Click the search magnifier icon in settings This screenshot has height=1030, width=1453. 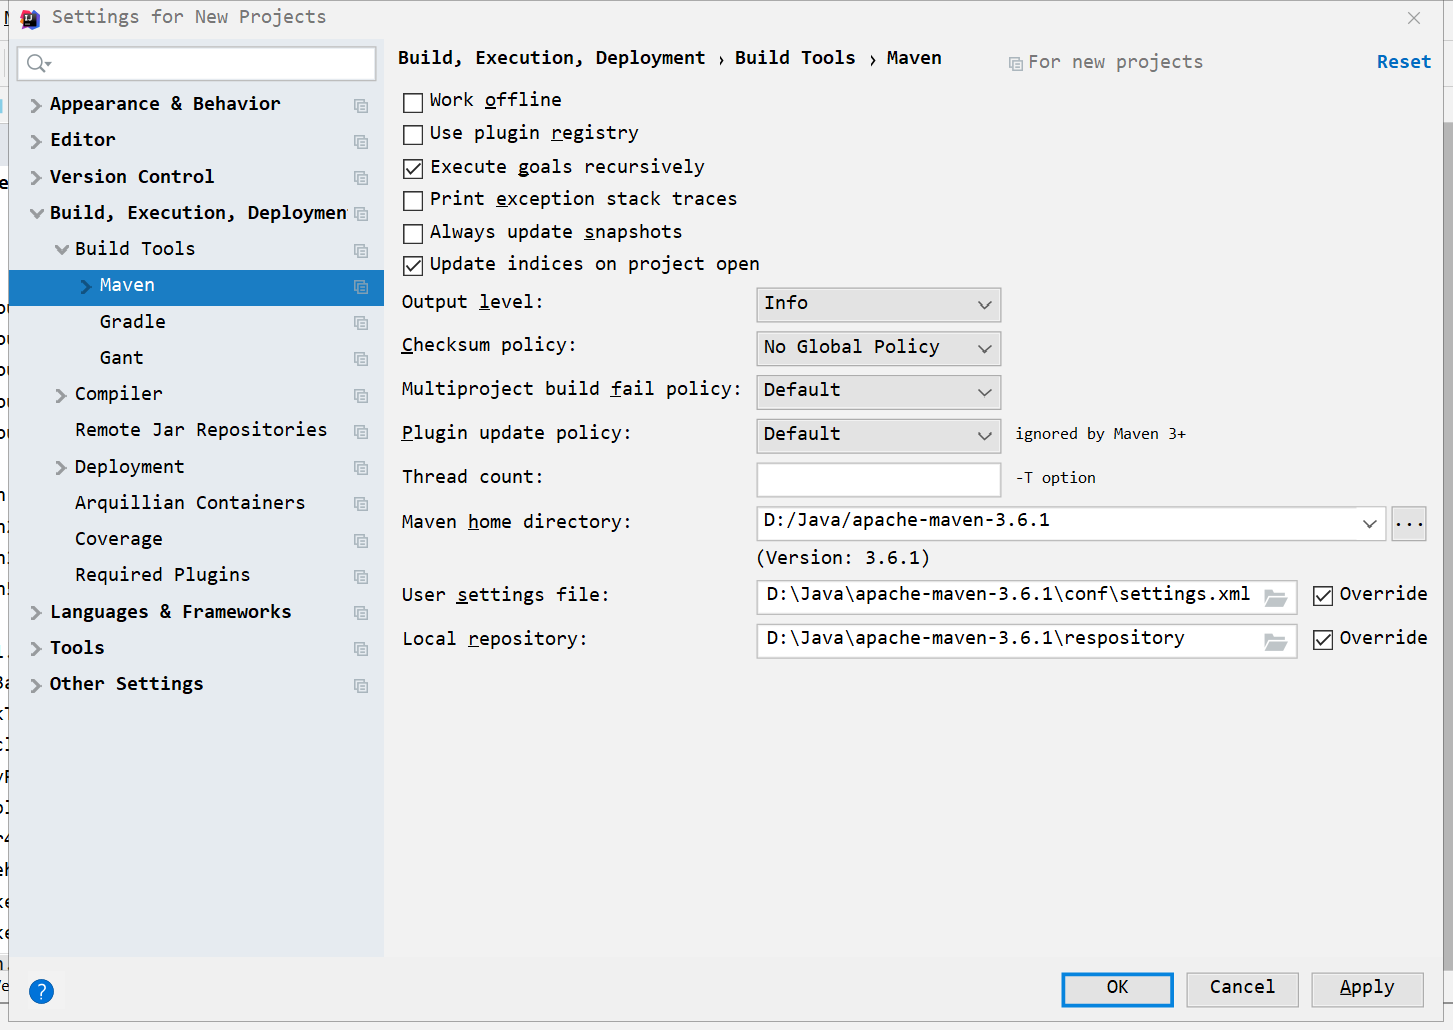click(x=38, y=64)
